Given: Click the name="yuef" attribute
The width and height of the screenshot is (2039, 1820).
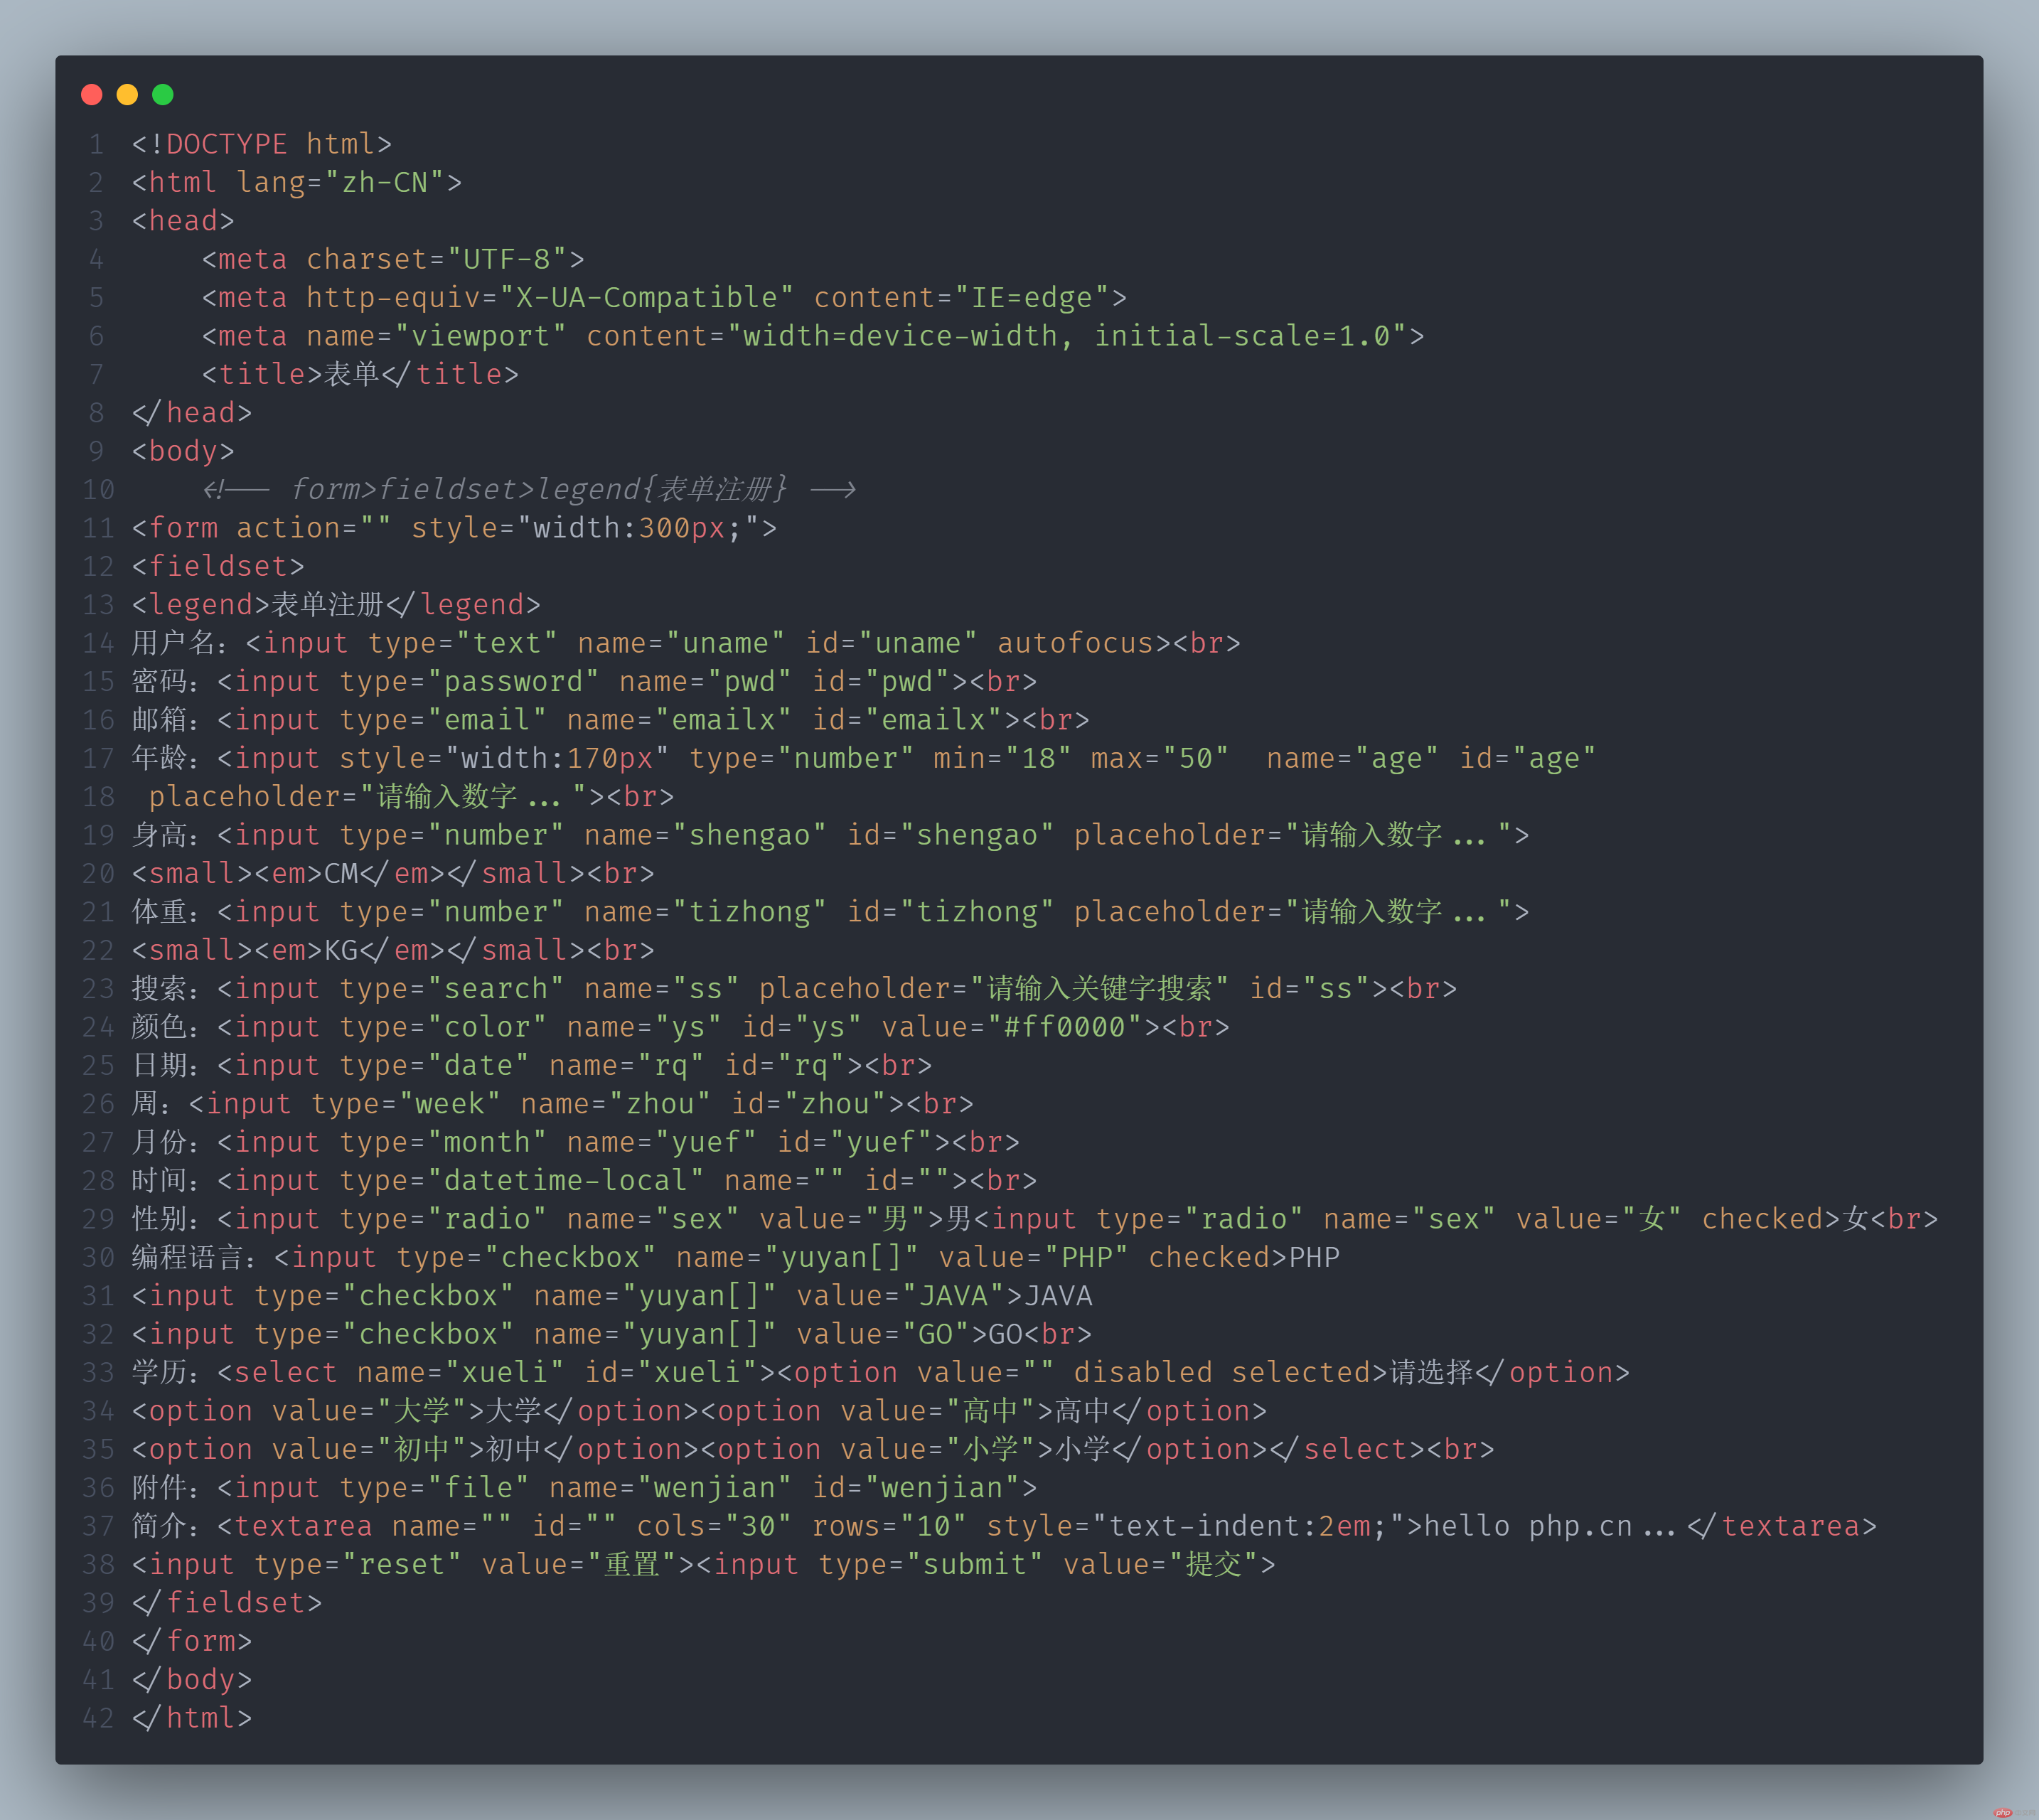Looking at the screenshot, I should pos(662,1142).
